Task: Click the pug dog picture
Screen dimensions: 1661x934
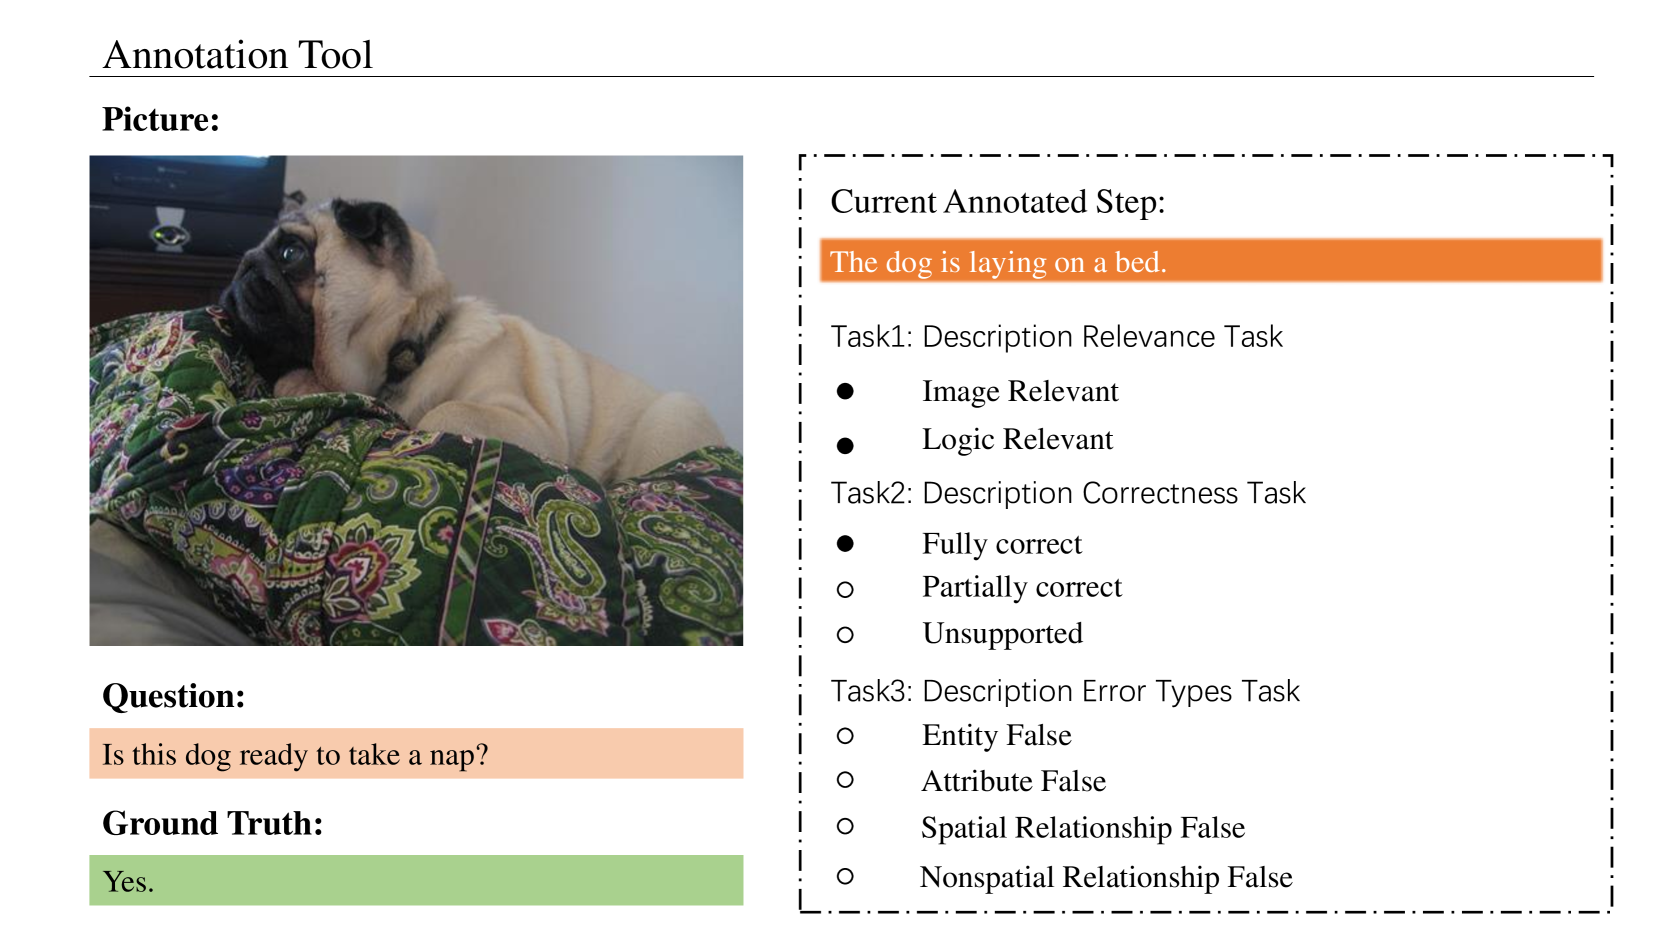Action: coord(416,400)
